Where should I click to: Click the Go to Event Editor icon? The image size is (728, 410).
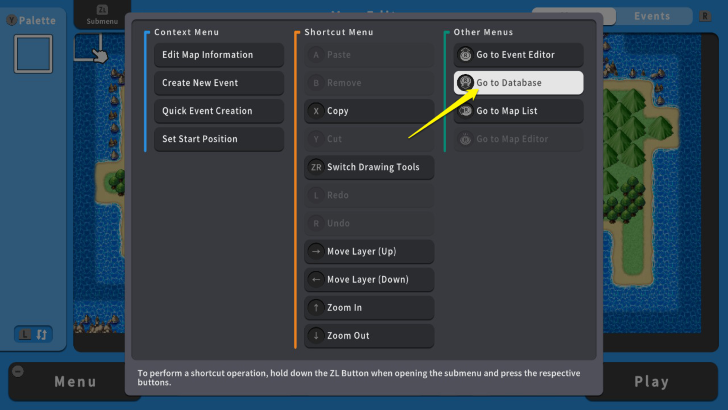click(465, 55)
